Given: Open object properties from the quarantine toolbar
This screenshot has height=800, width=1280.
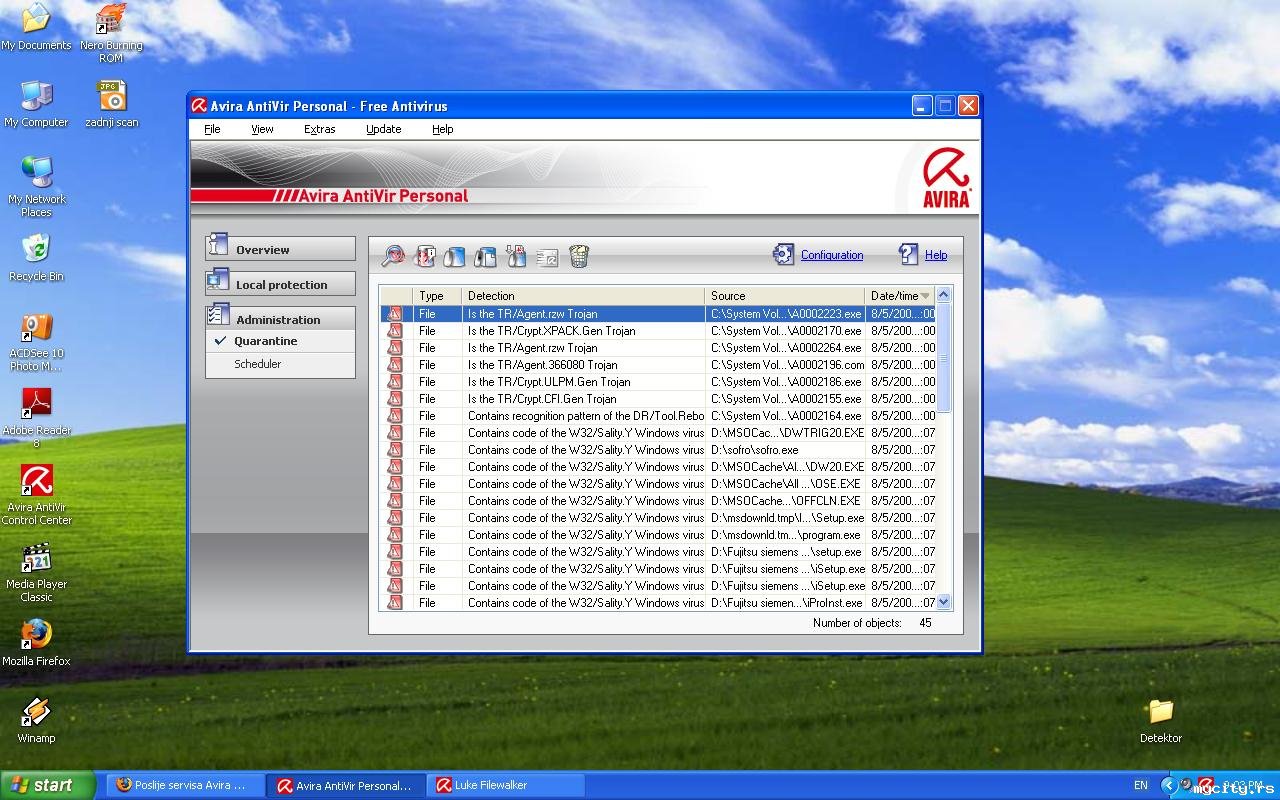Looking at the screenshot, I should [x=424, y=256].
